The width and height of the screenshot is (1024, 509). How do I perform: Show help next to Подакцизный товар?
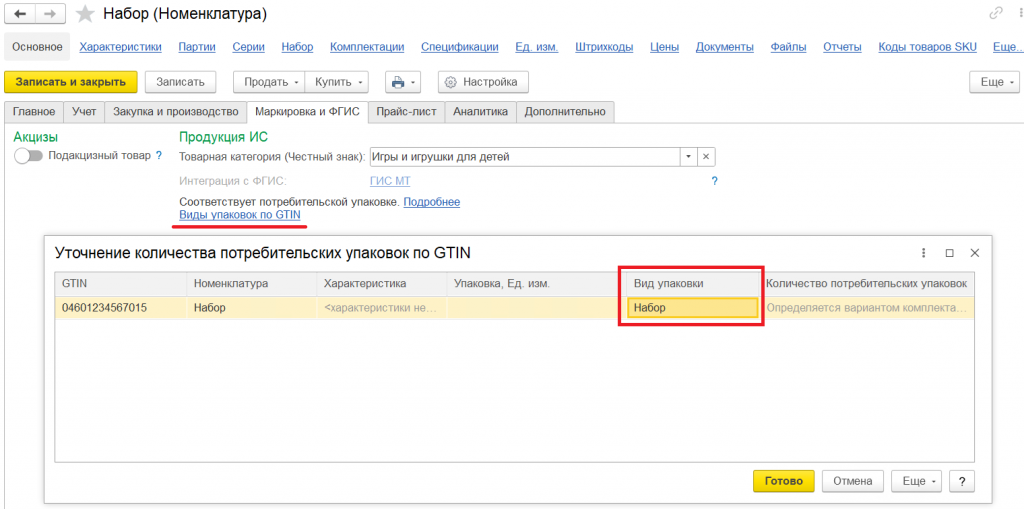[x=158, y=156]
